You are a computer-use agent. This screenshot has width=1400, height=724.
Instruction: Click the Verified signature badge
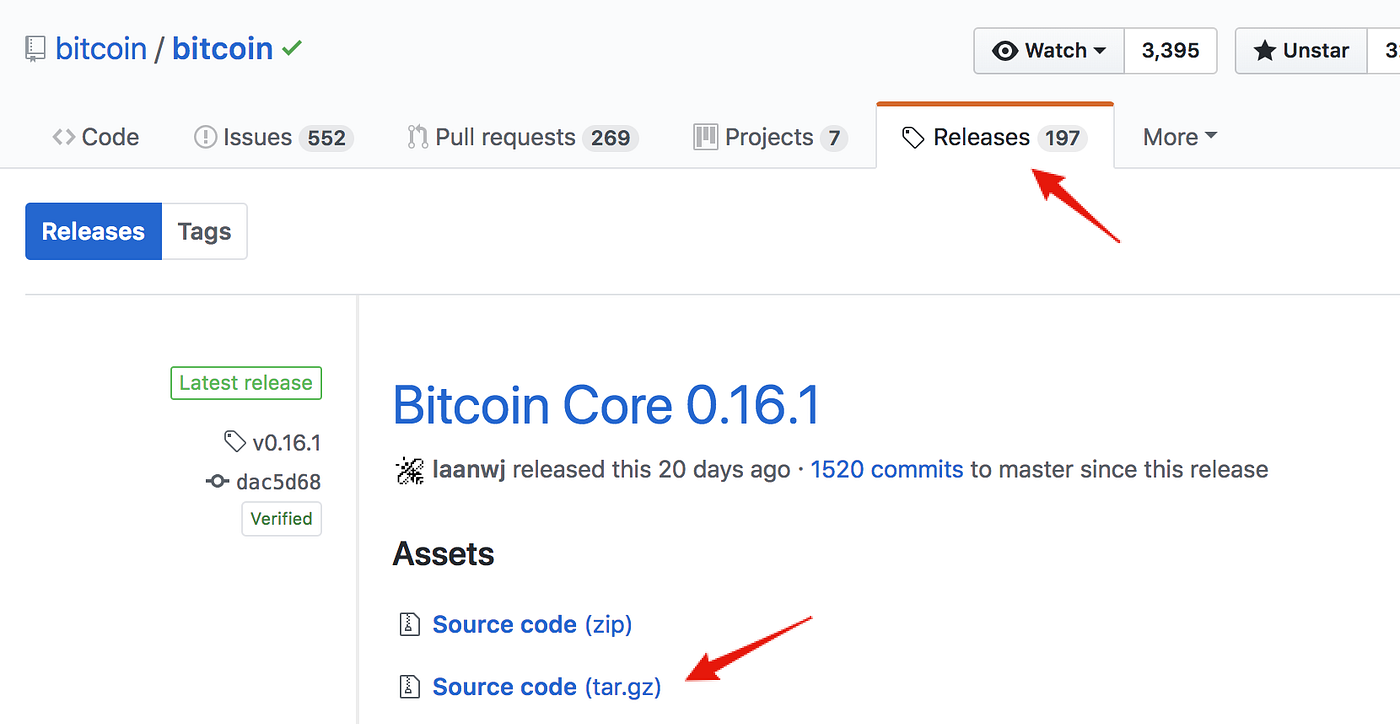281,519
